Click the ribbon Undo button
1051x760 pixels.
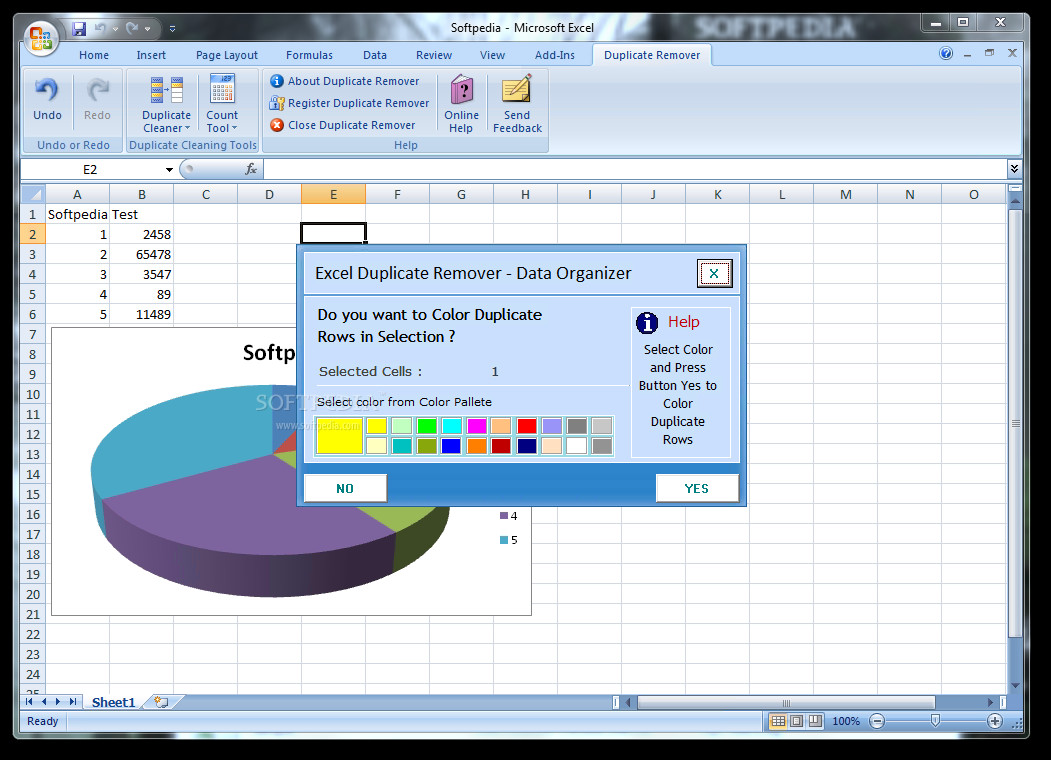[48, 99]
